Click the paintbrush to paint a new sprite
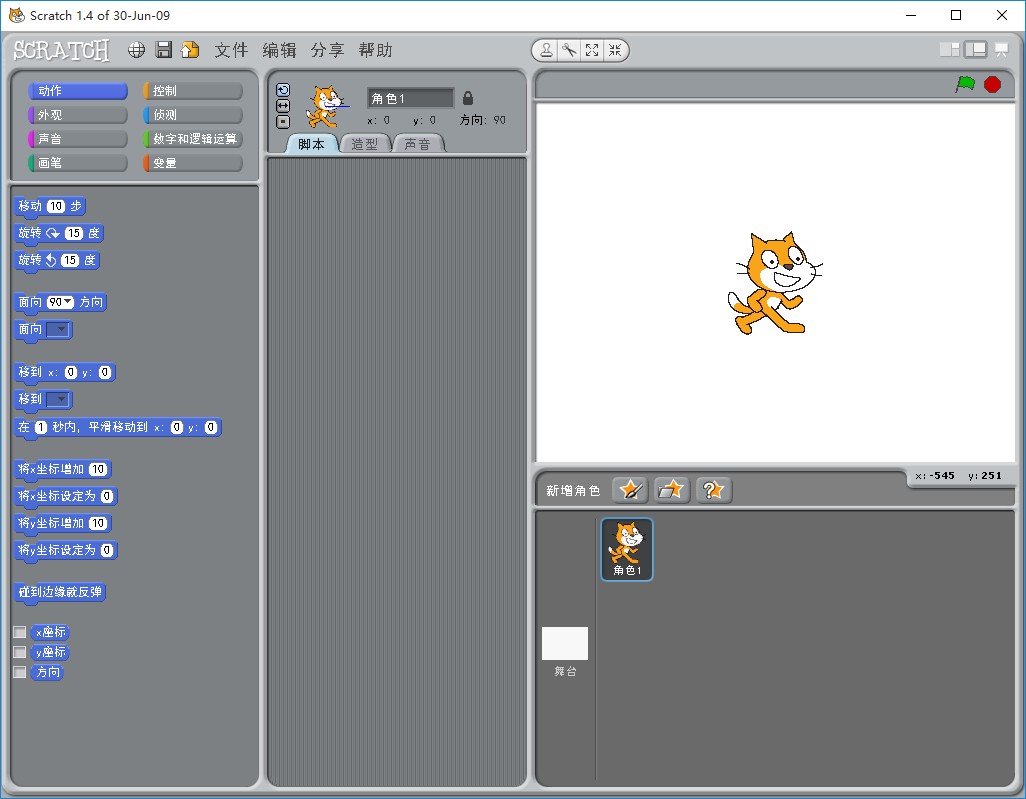The image size is (1026, 799). 628,489
